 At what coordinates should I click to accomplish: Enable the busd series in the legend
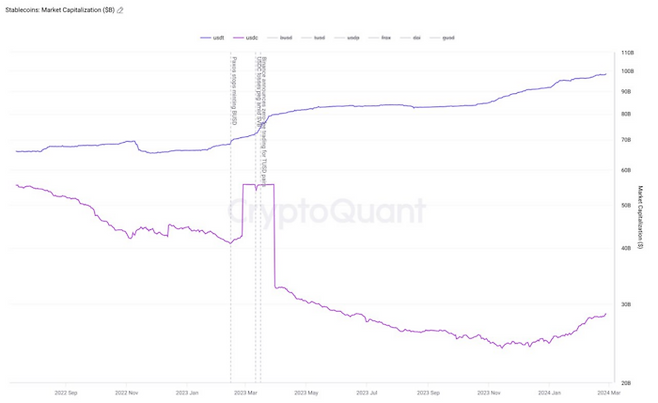tap(279, 38)
